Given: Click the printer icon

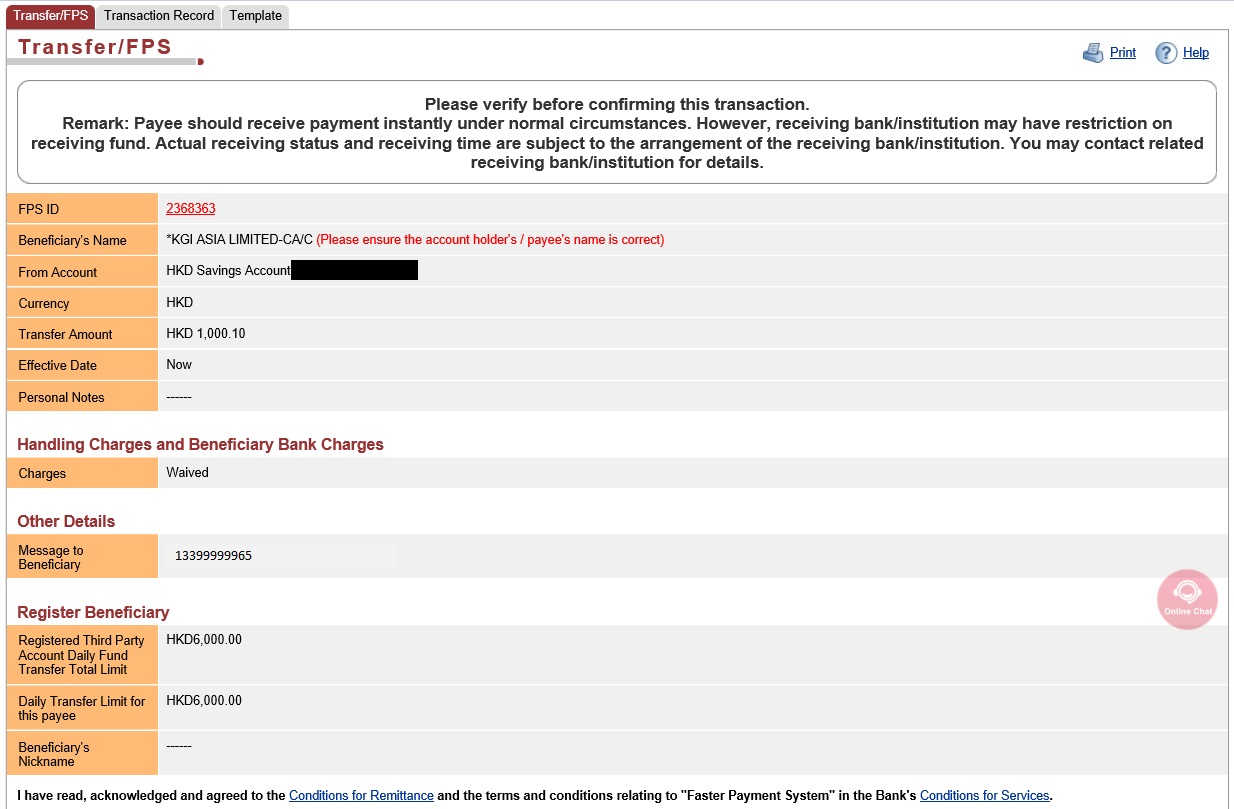Looking at the screenshot, I should [1092, 53].
